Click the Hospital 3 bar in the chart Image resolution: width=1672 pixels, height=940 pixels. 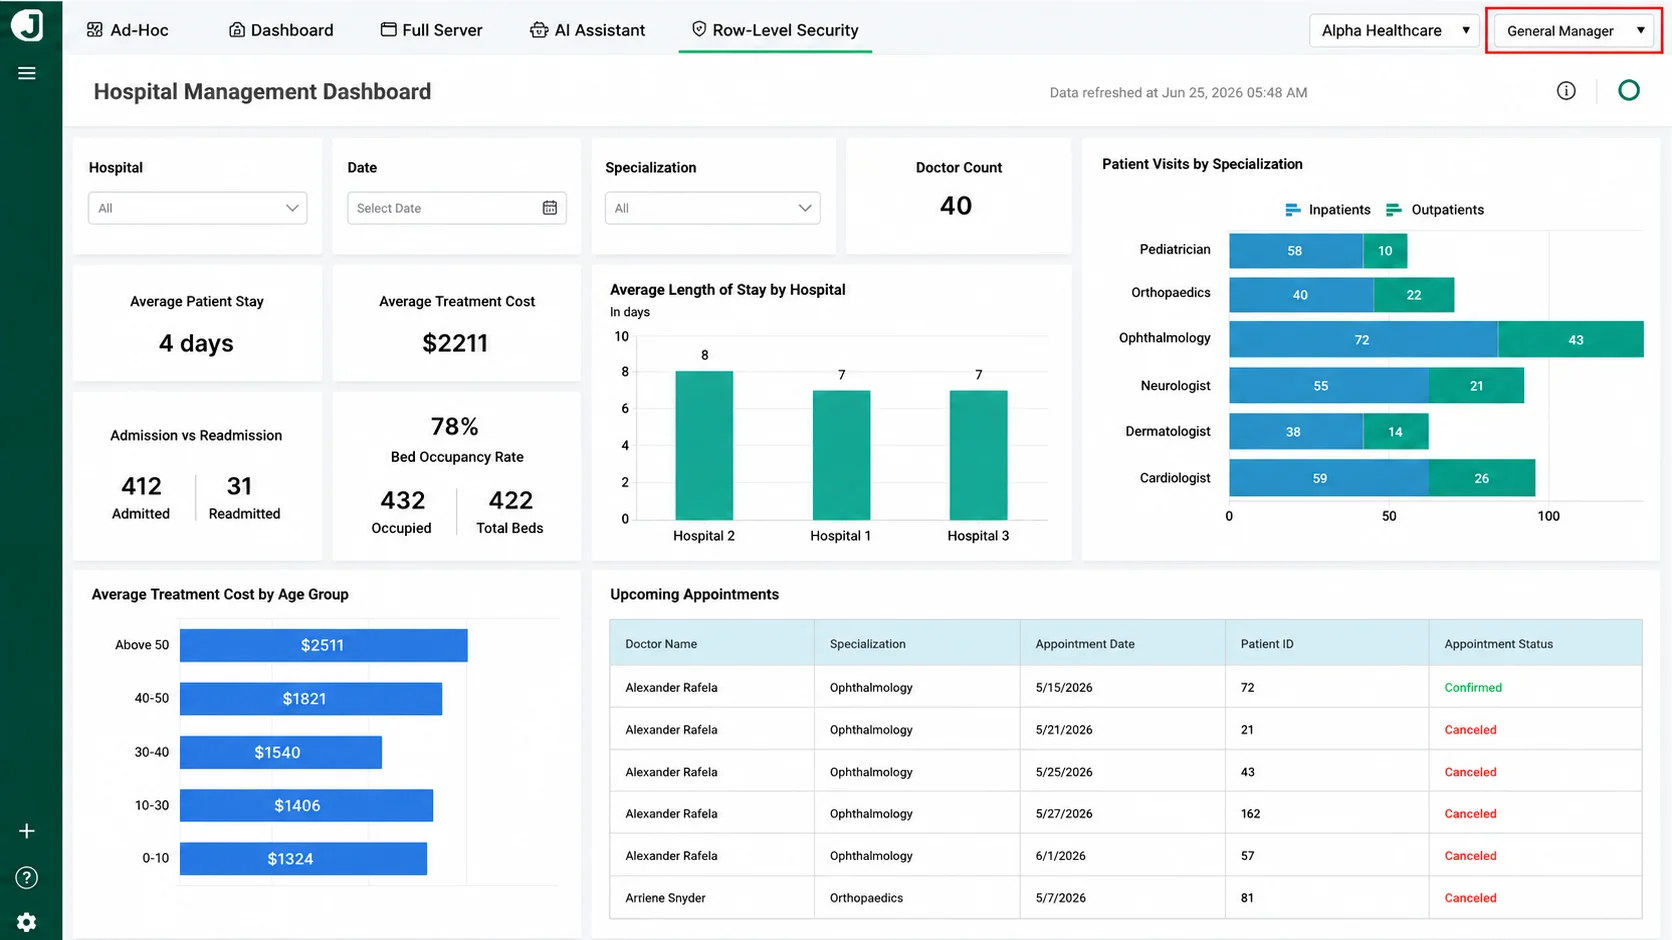978,455
